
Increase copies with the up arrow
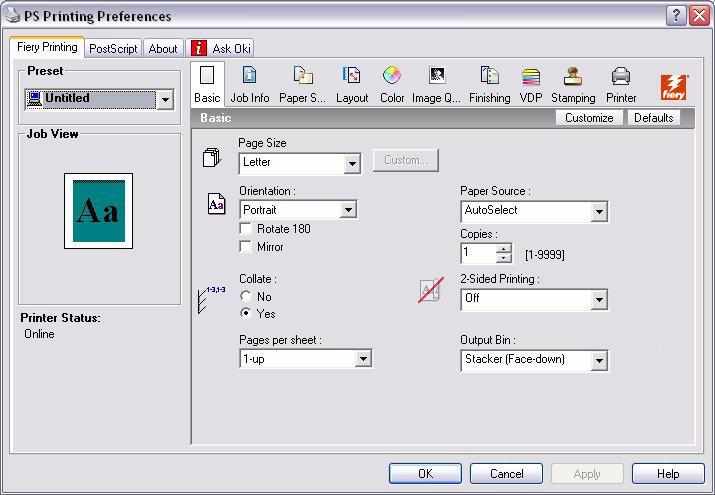tap(503, 249)
